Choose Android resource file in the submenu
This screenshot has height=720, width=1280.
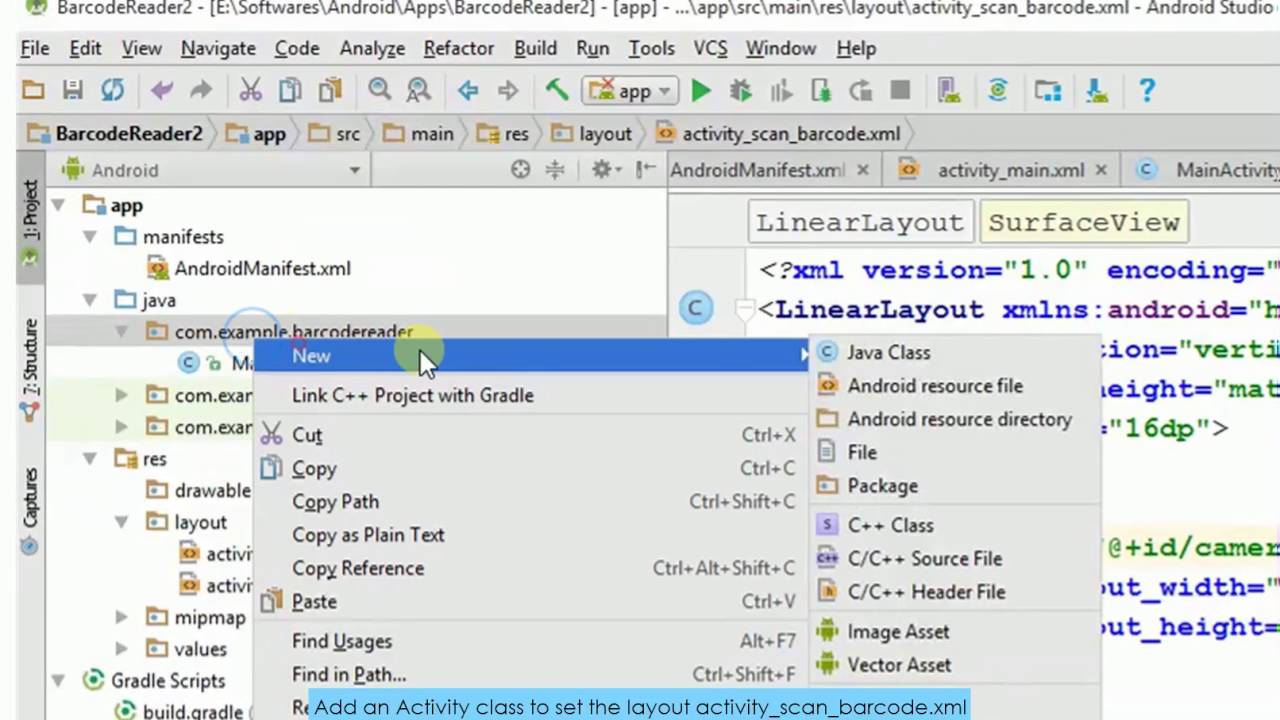pos(955,386)
